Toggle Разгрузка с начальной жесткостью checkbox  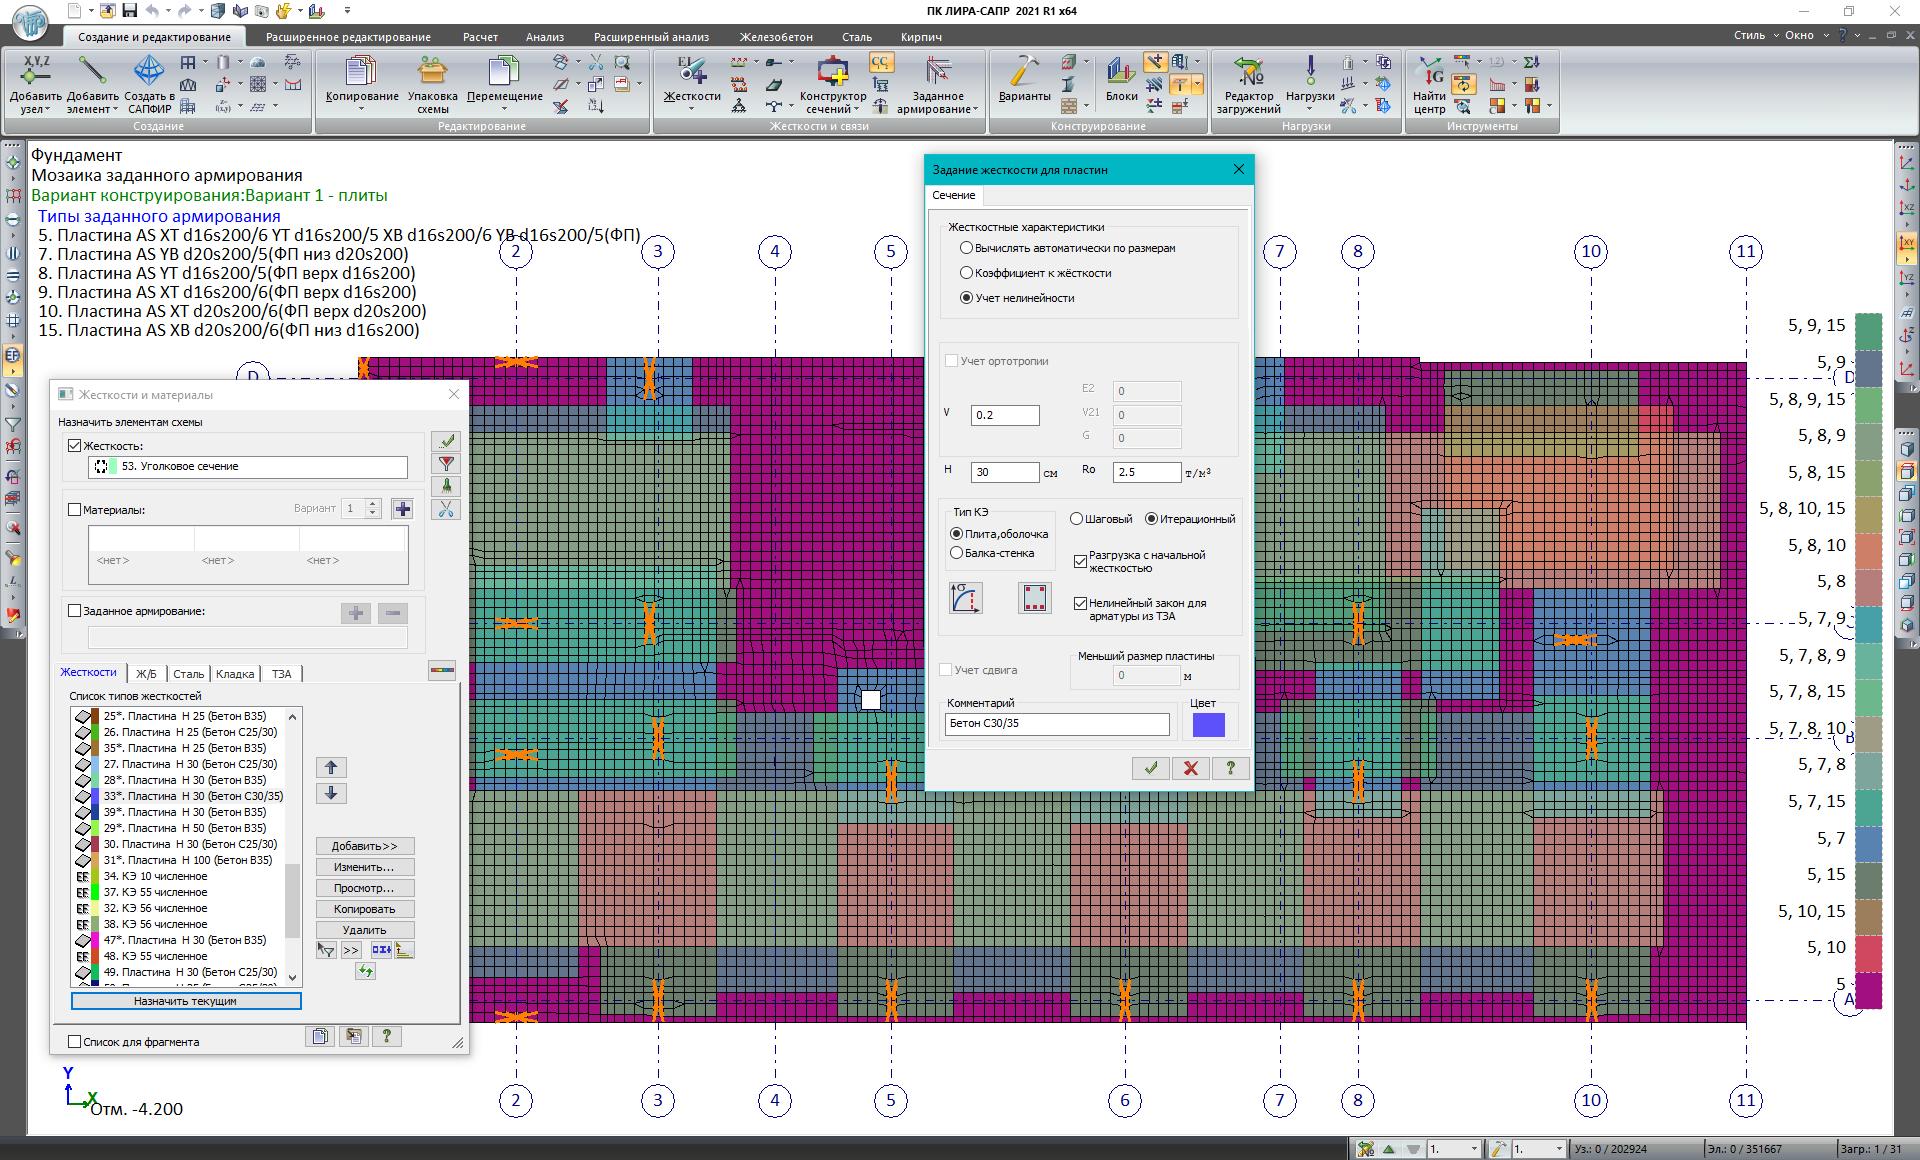(1080, 561)
